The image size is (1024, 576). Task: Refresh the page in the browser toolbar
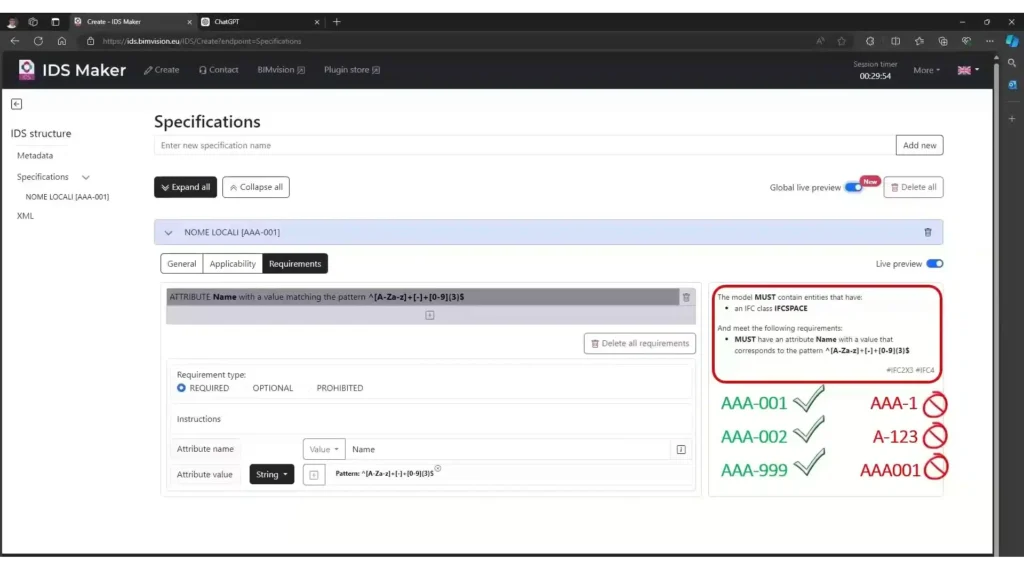pos(38,41)
